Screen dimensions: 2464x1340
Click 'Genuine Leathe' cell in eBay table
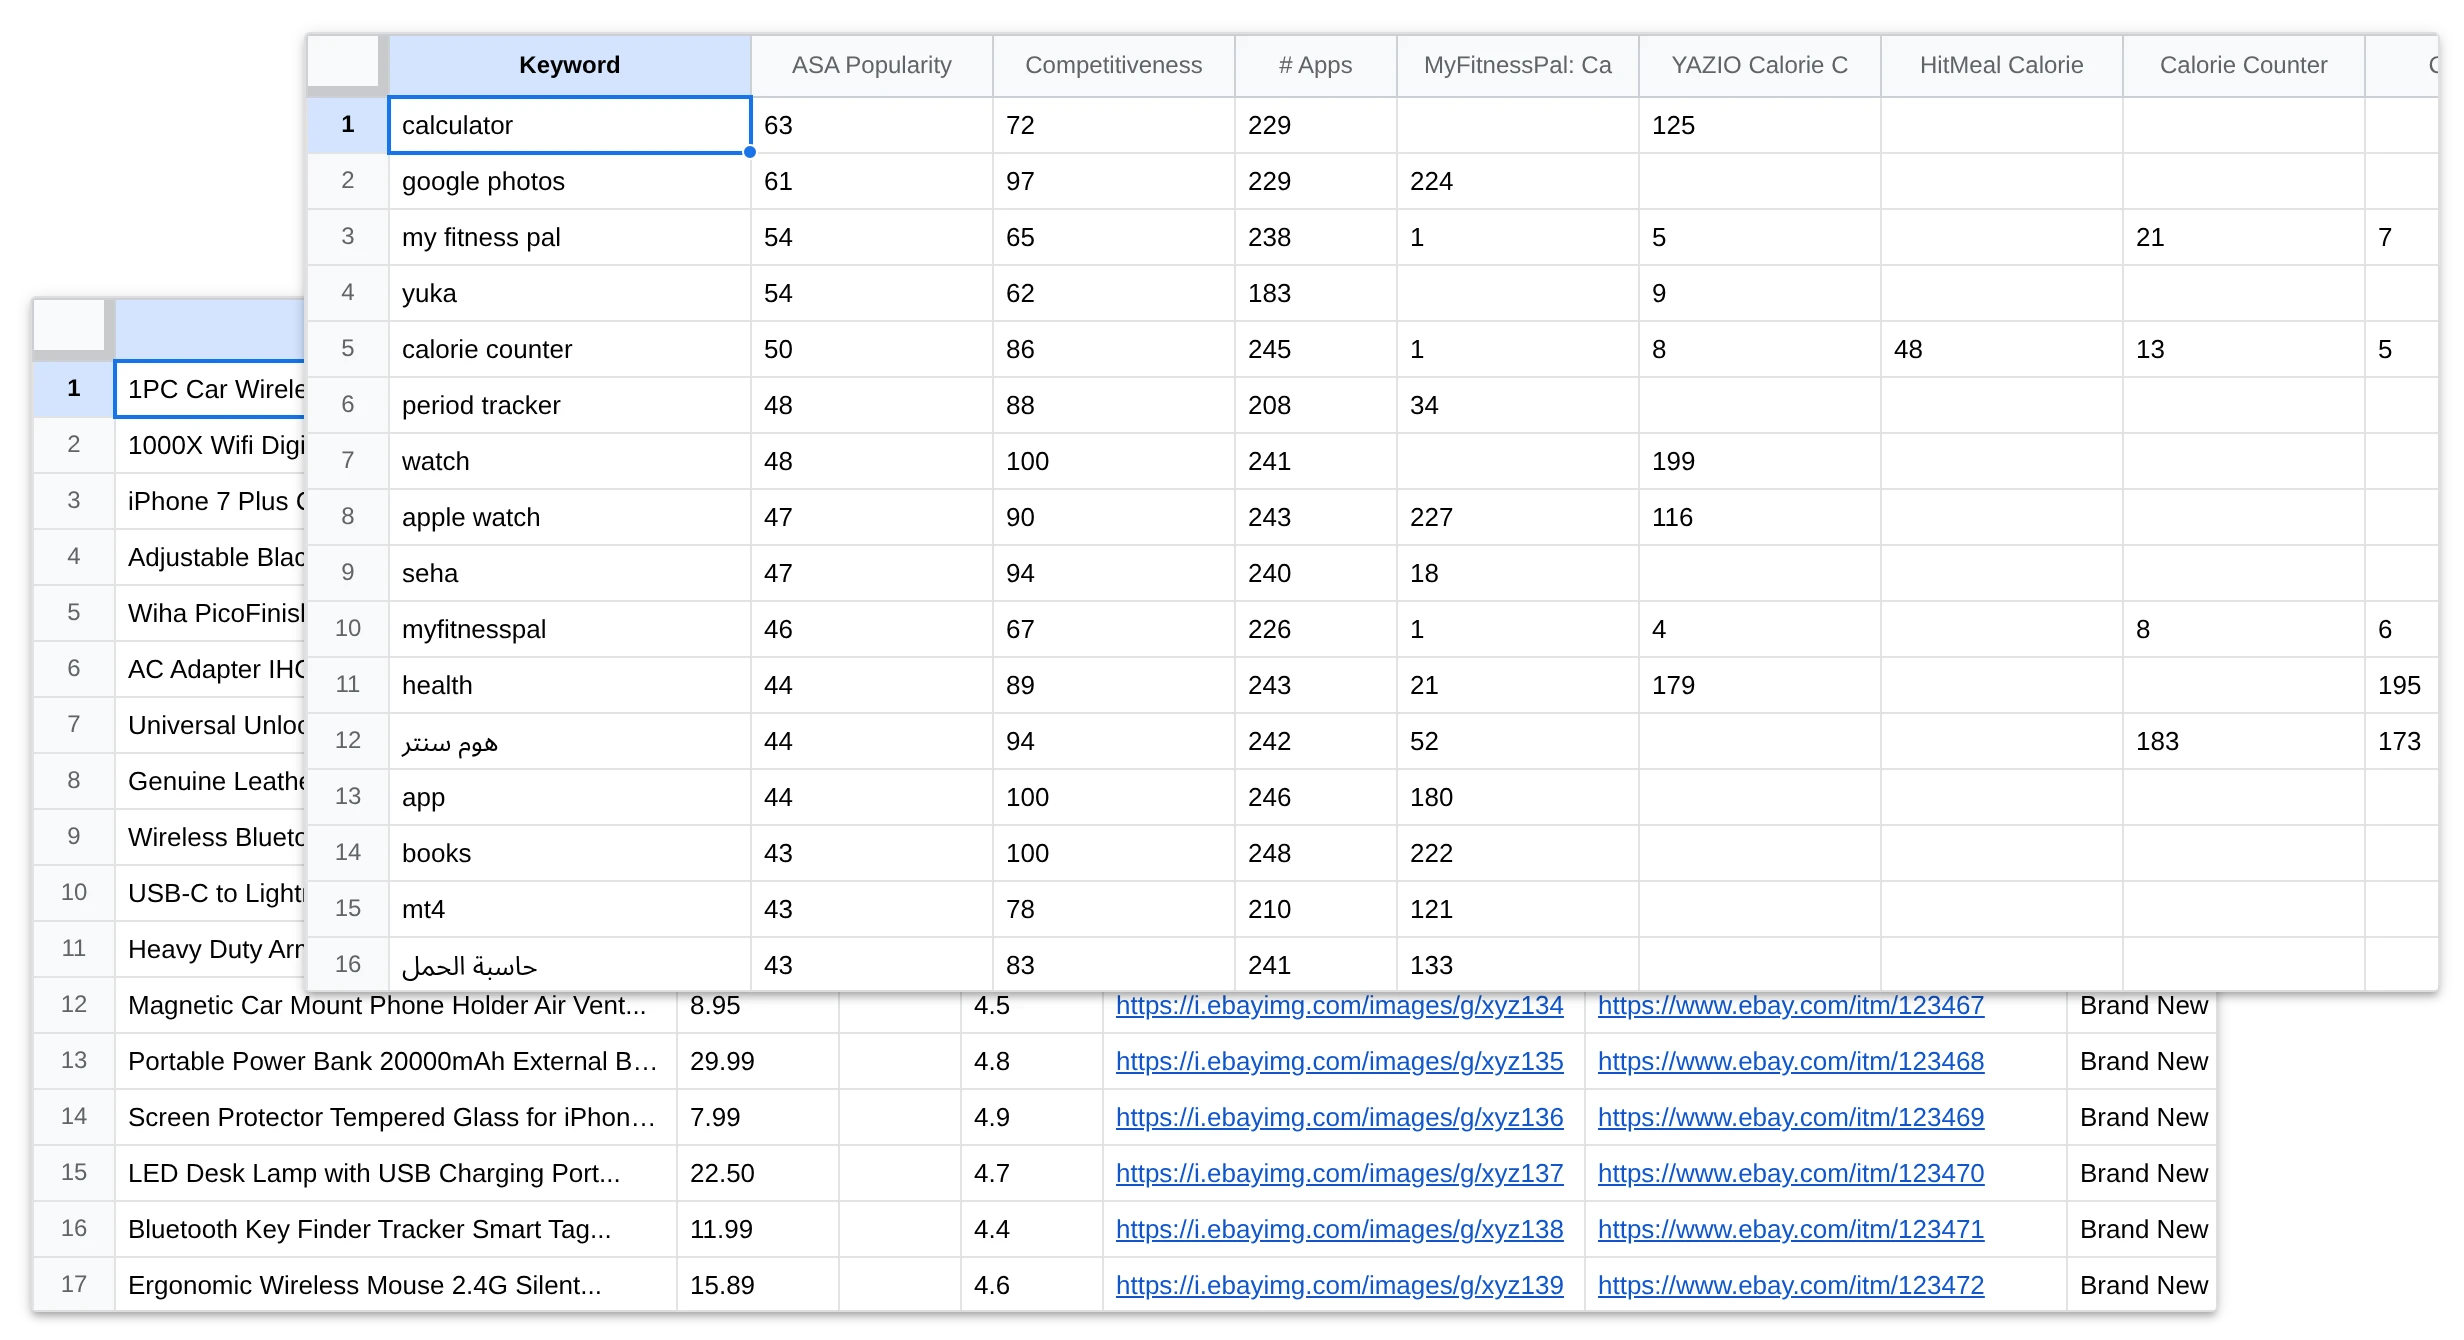click(x=210, y=781)
